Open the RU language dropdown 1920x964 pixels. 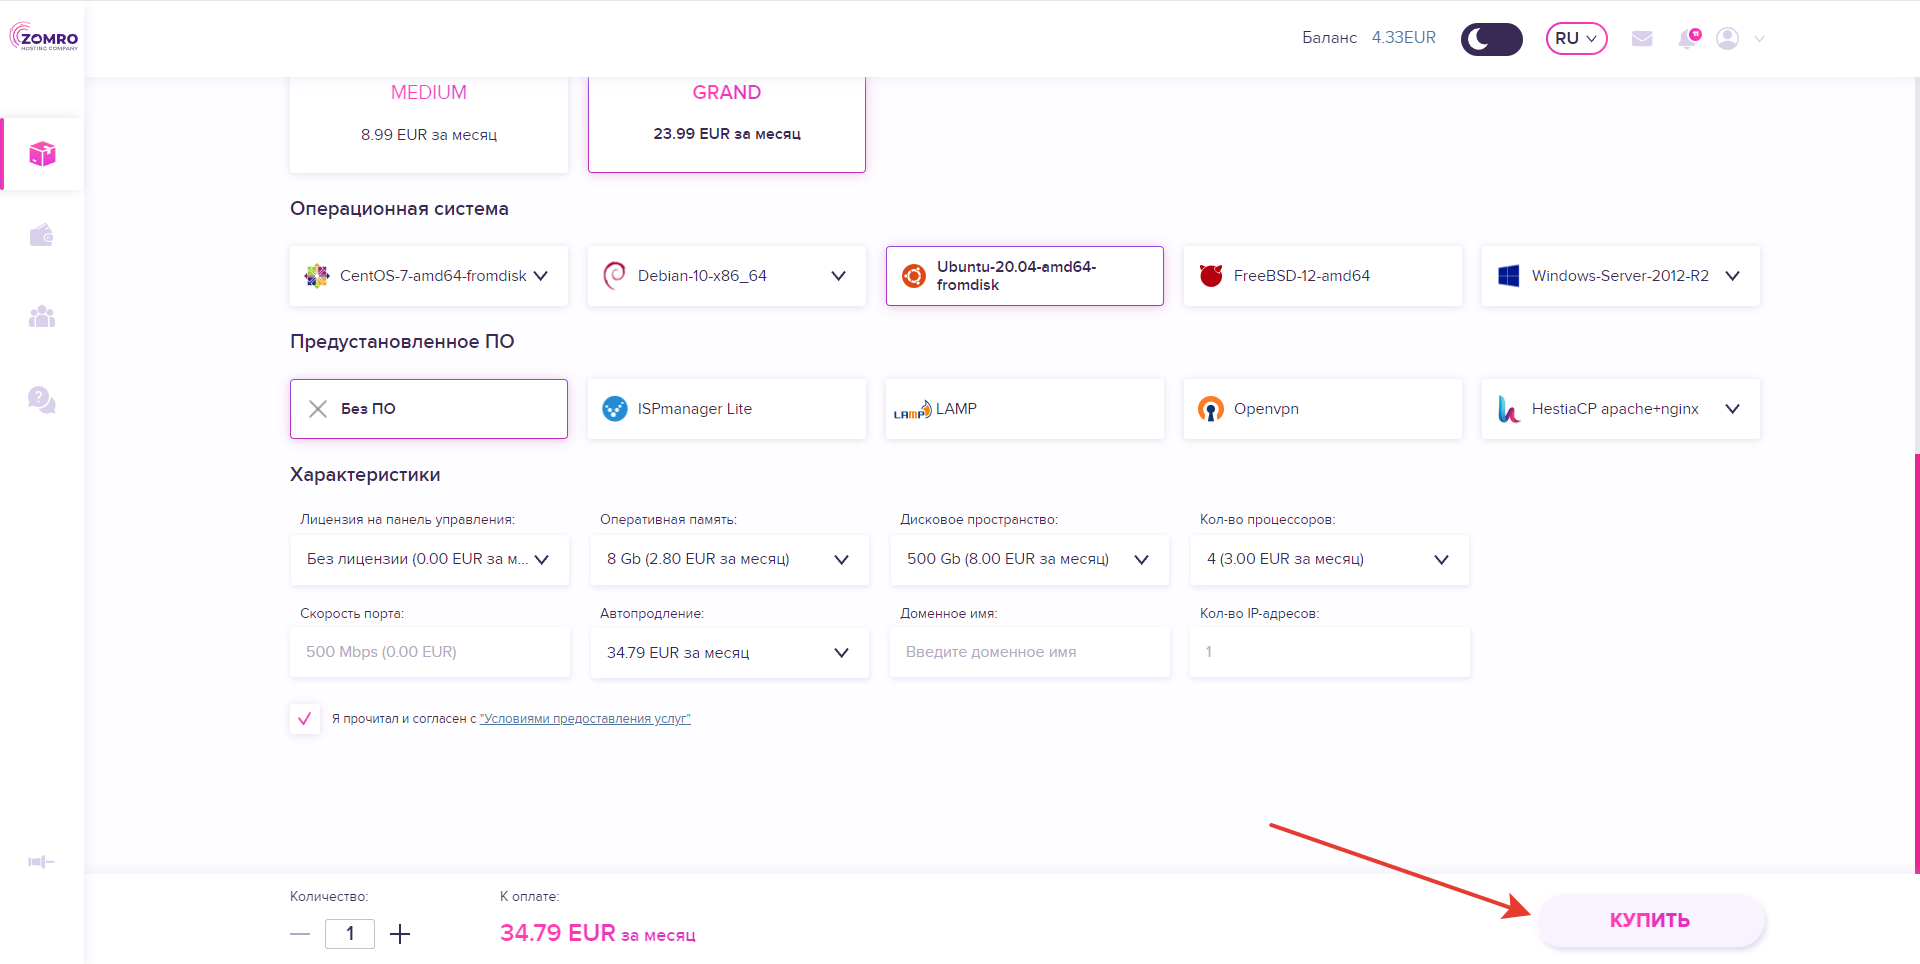(x=1576, y=39)
